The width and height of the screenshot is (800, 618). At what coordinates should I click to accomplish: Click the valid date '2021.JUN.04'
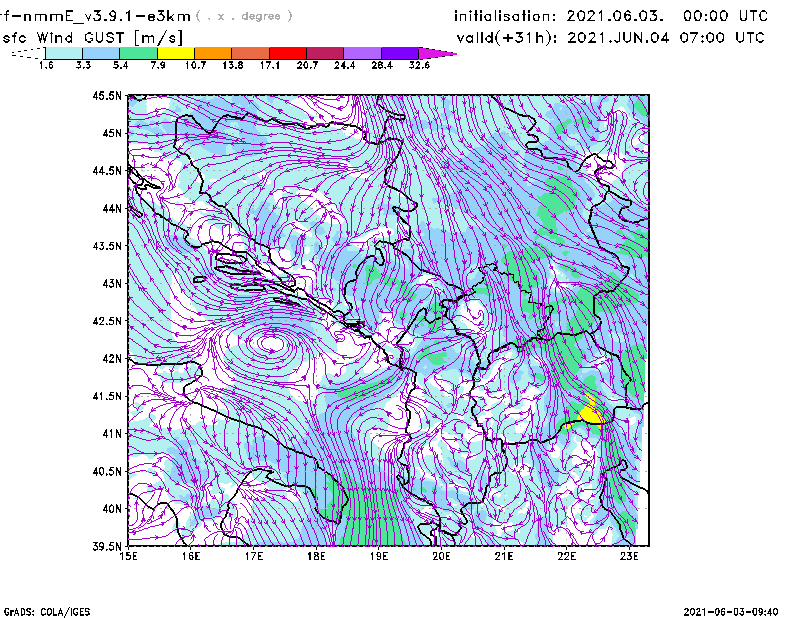click(618, 38)
